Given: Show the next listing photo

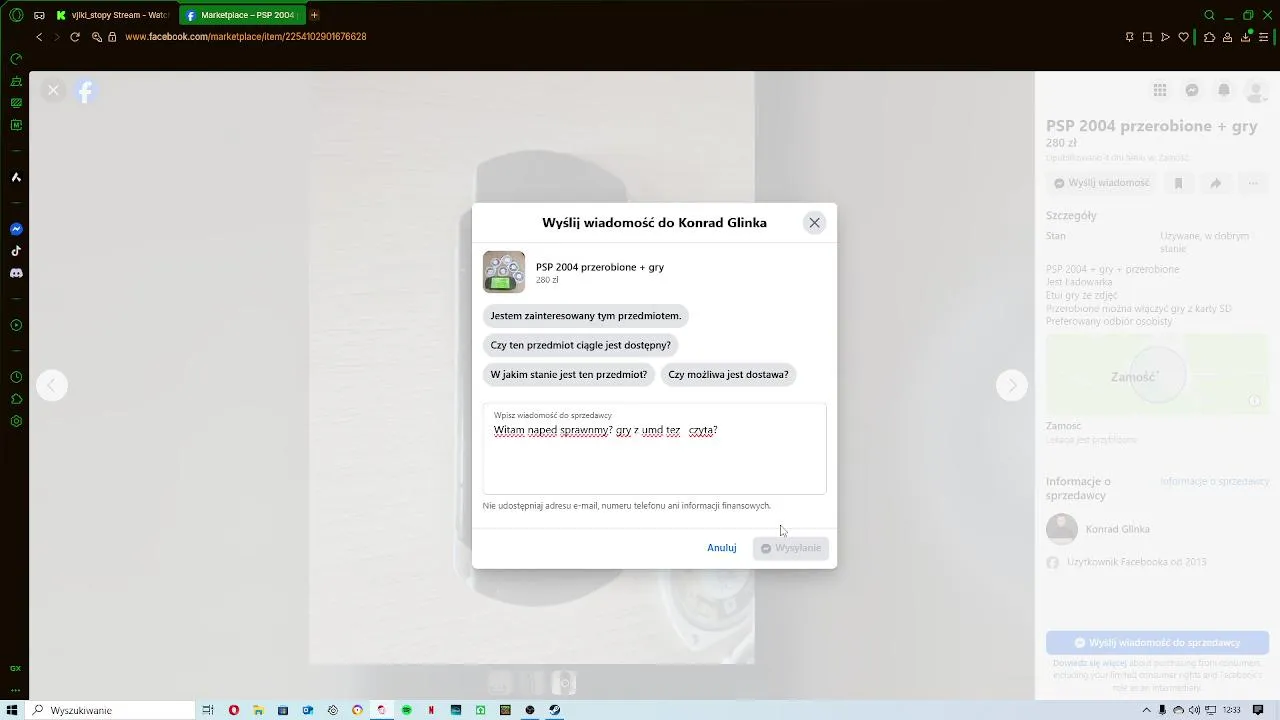Looking at the screenshot, I should pos(1012,385).
